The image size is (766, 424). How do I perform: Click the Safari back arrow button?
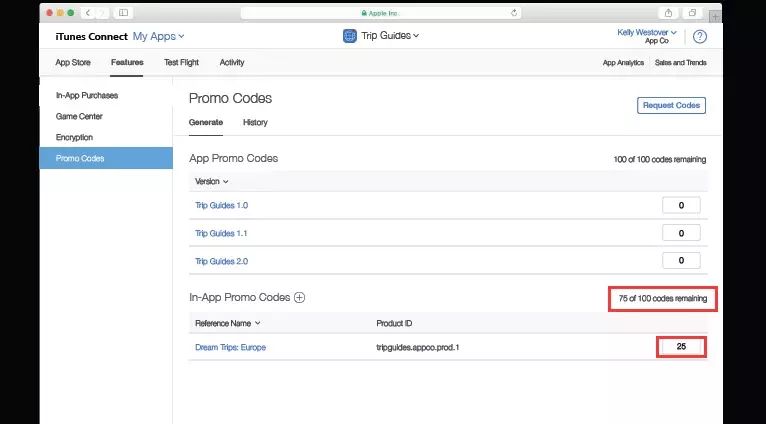click(x=88, y=13)
